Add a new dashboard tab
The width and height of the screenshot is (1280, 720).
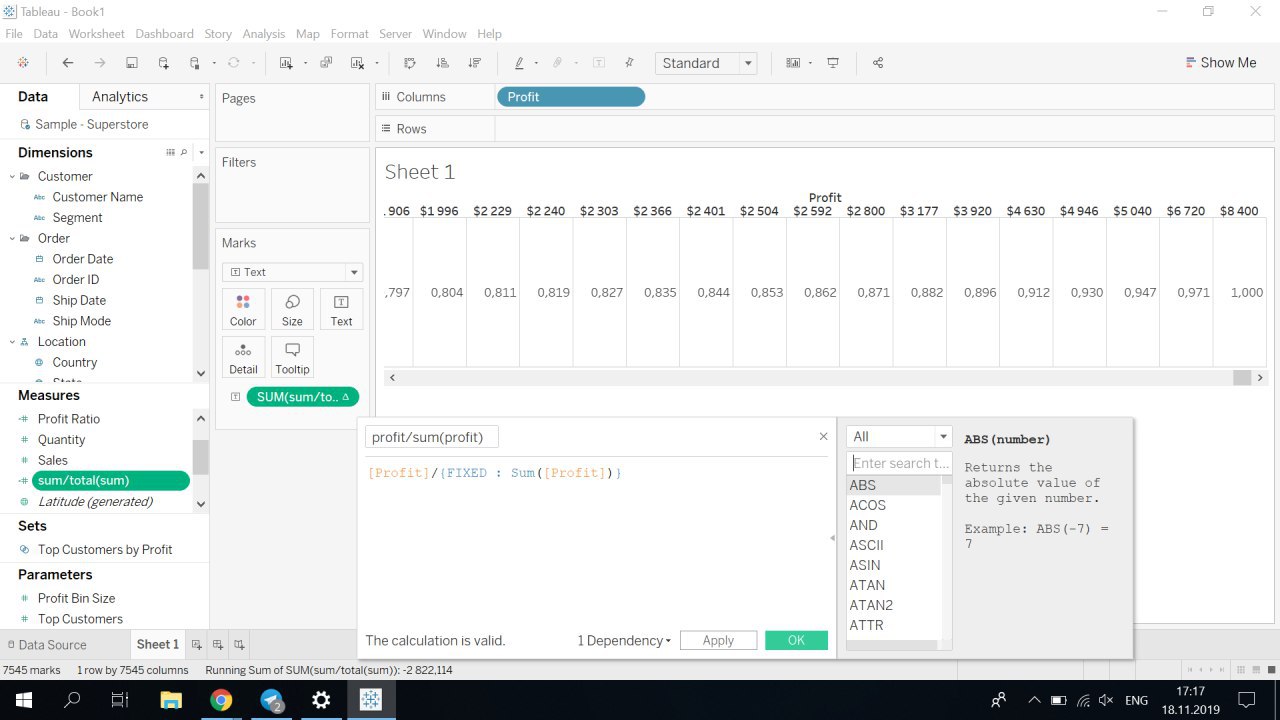[218, 645]
